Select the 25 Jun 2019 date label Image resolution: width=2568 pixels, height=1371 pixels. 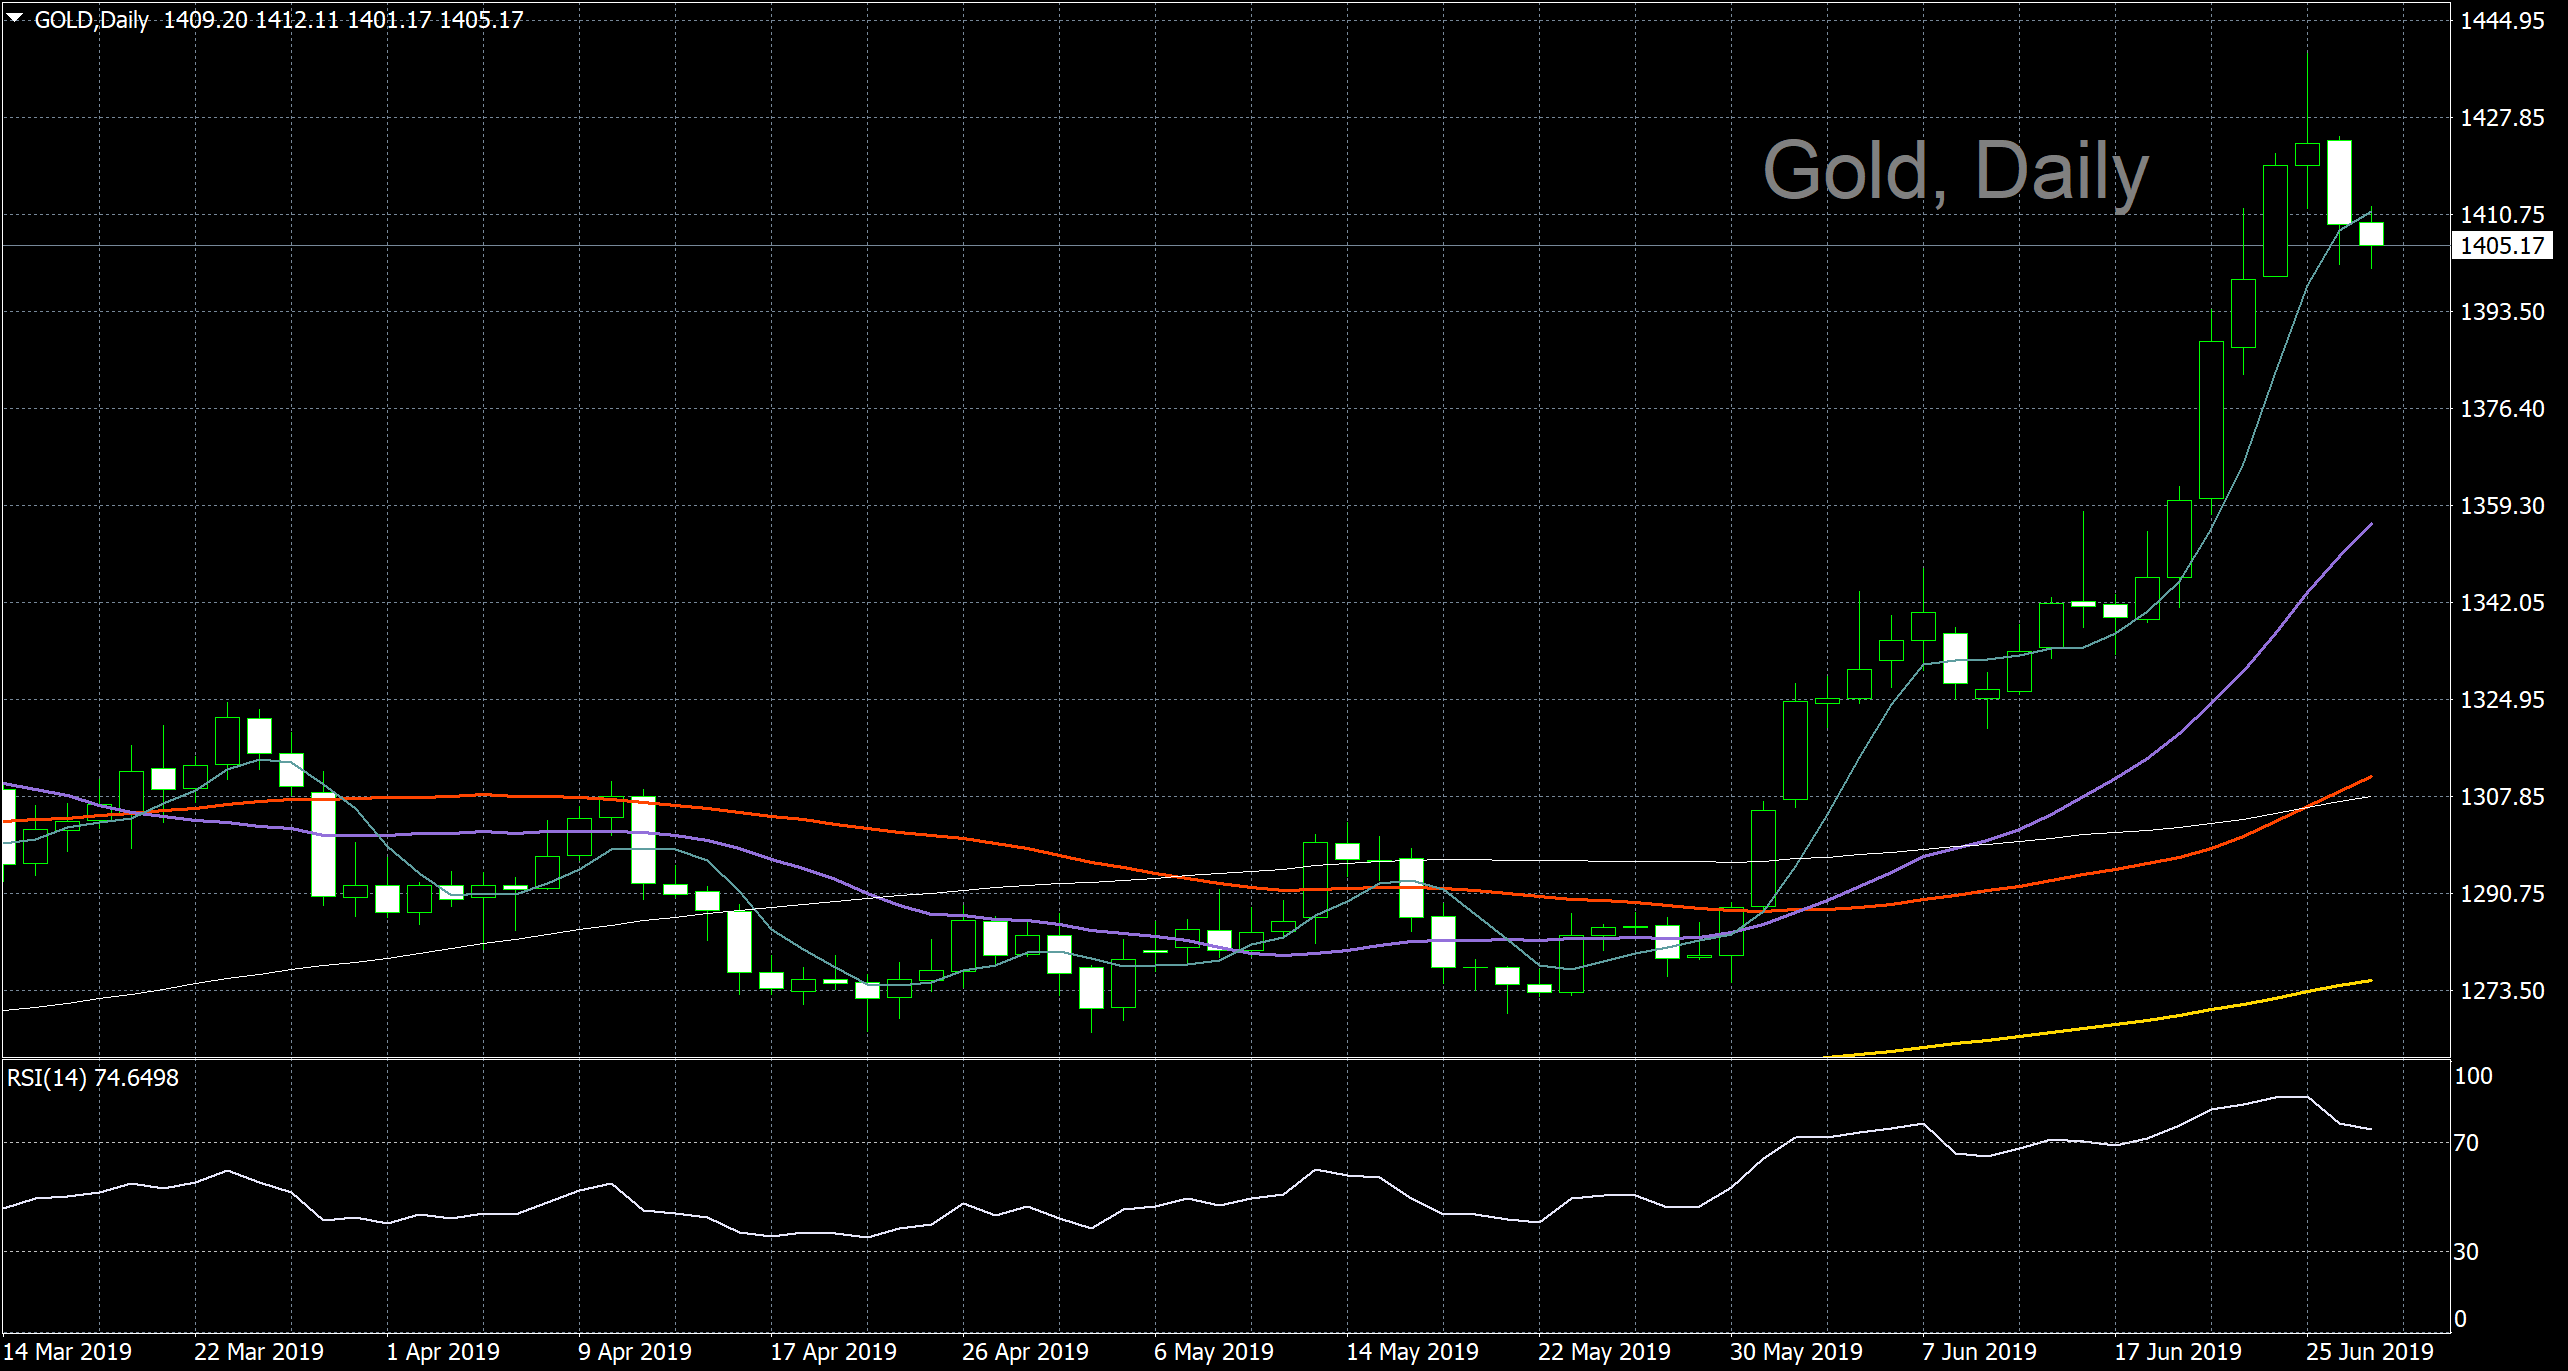point(2369,1352)
